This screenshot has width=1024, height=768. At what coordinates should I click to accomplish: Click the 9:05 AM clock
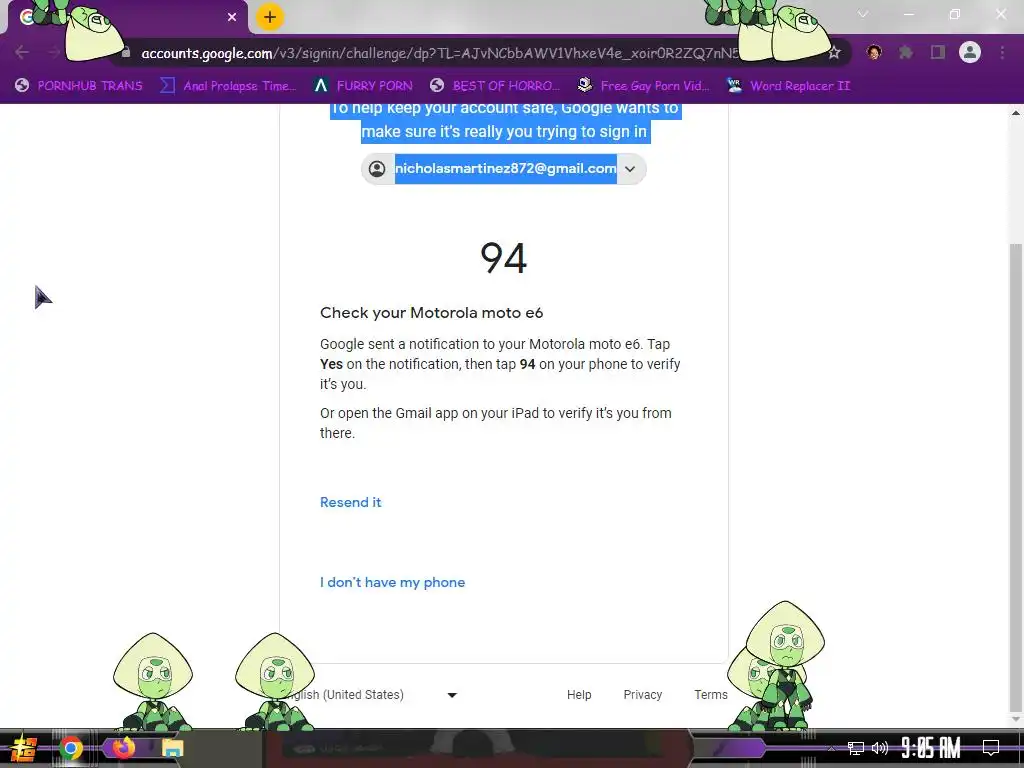tap(931, 748)
